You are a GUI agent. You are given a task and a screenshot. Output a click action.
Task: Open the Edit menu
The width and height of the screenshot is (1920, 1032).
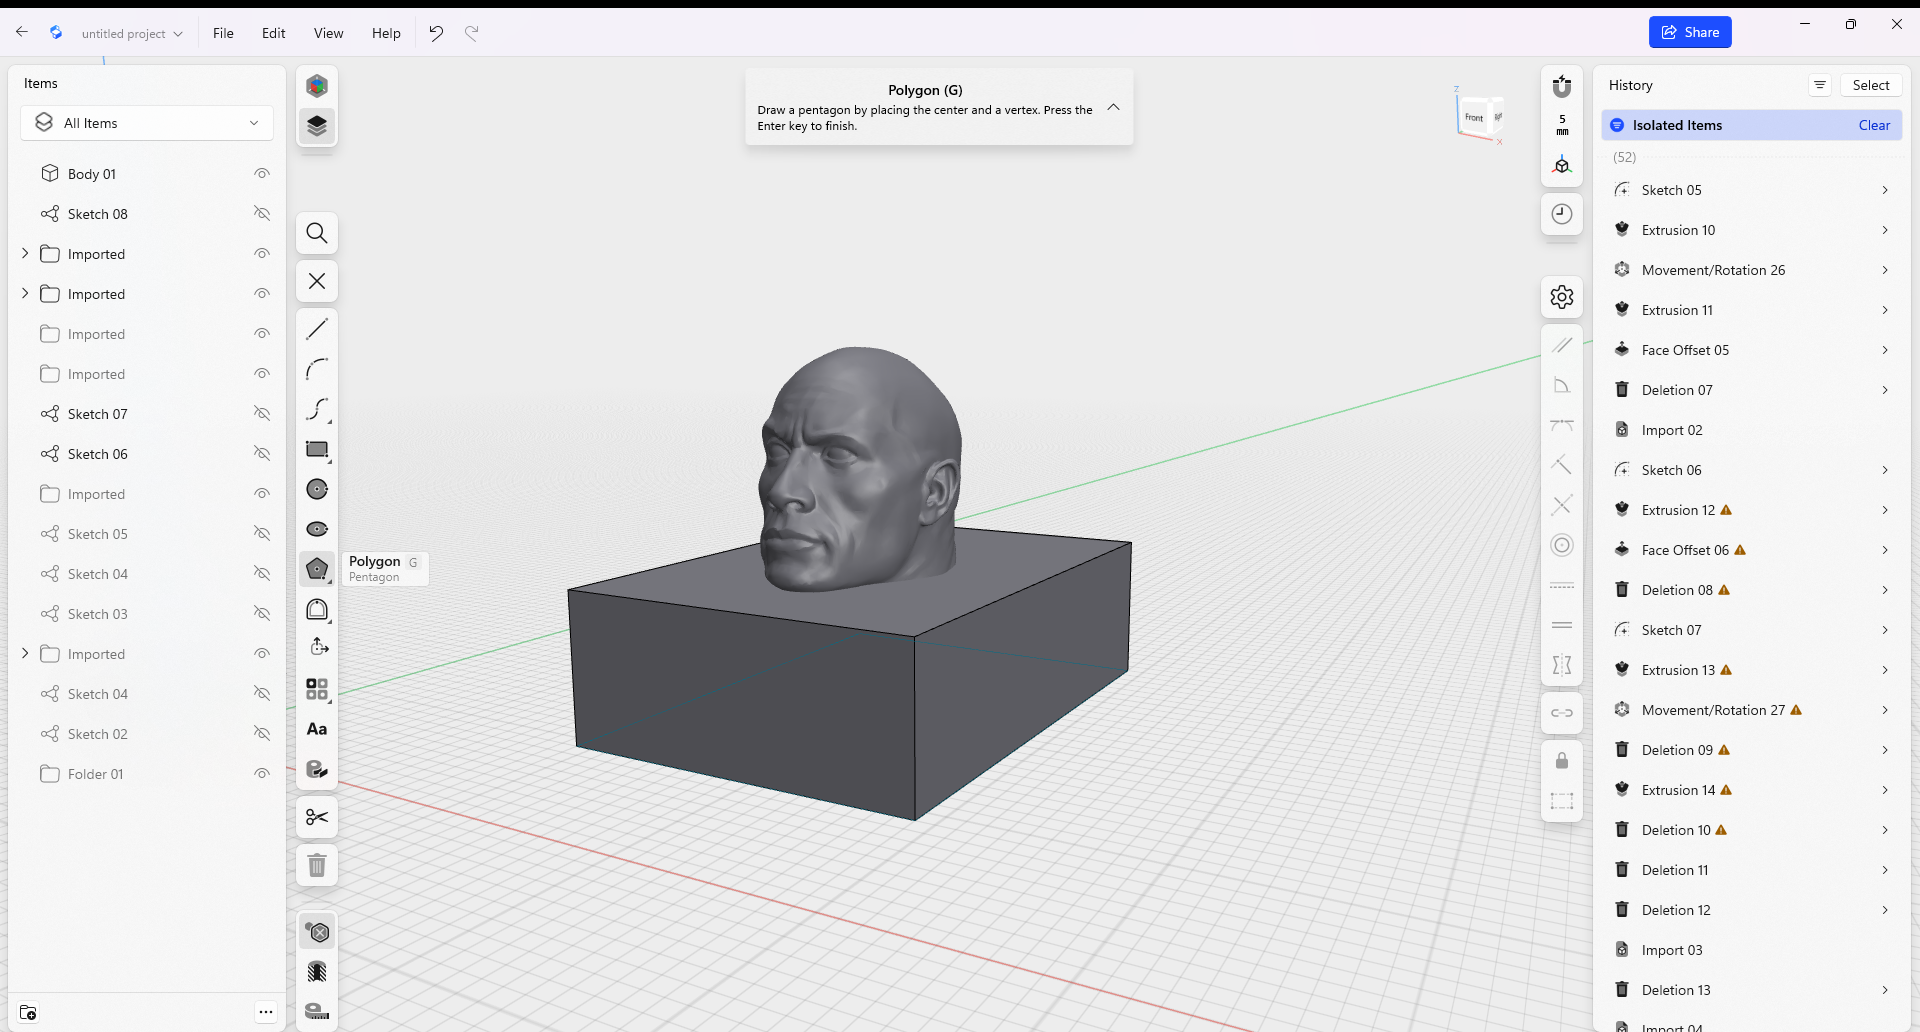[273, 33]
